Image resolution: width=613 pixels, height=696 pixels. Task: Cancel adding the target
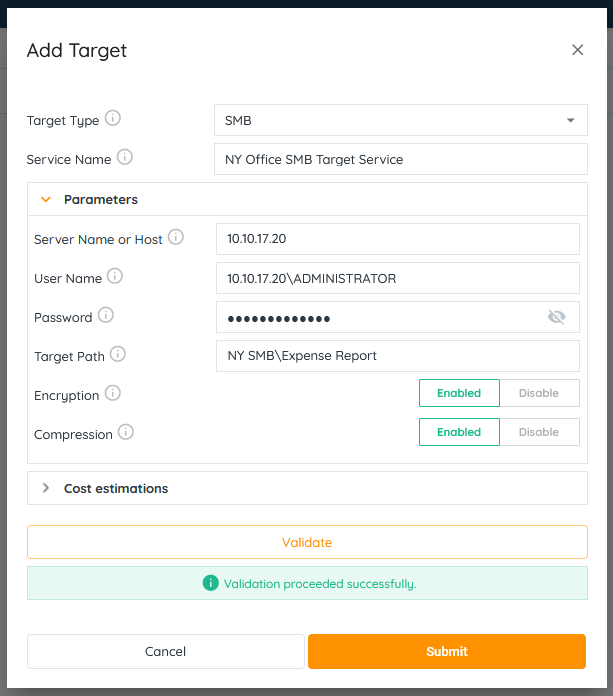click(165, 651)
